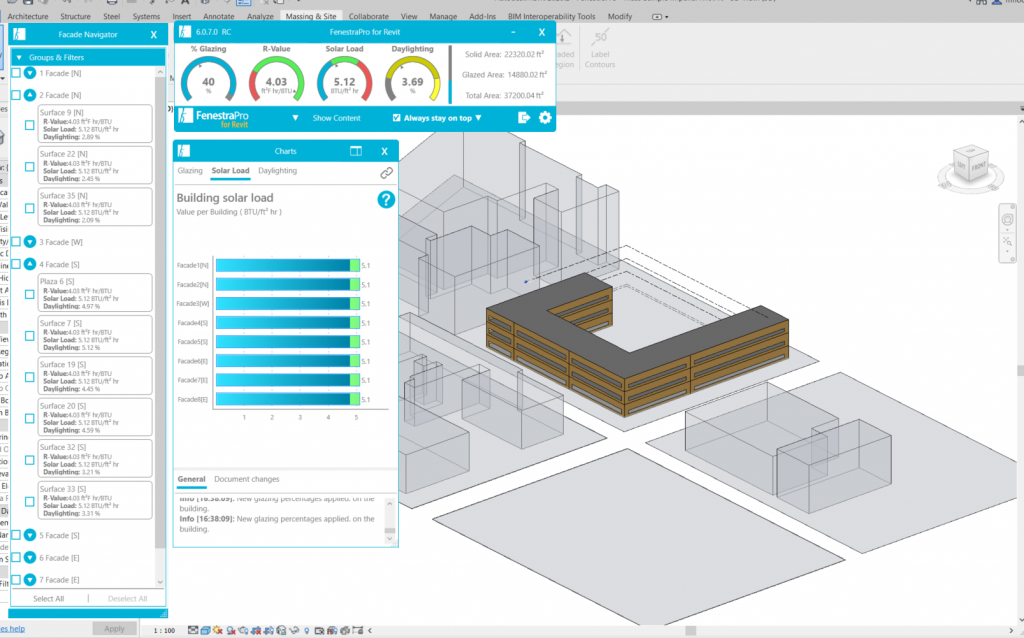Click Deselect All in Facade Navigator
The width and height of the screenshot is (1024, 638).
[127, 599]
